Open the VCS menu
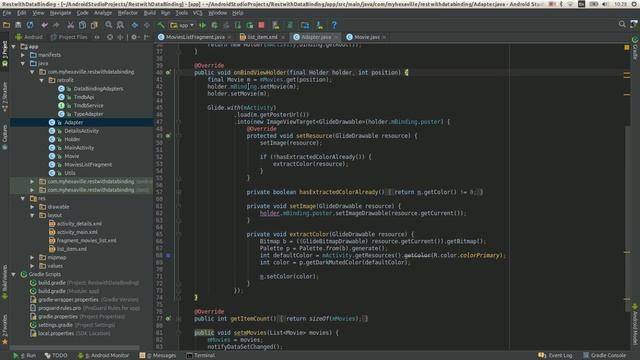Viewport: 640px width, 360px height. 198,13
